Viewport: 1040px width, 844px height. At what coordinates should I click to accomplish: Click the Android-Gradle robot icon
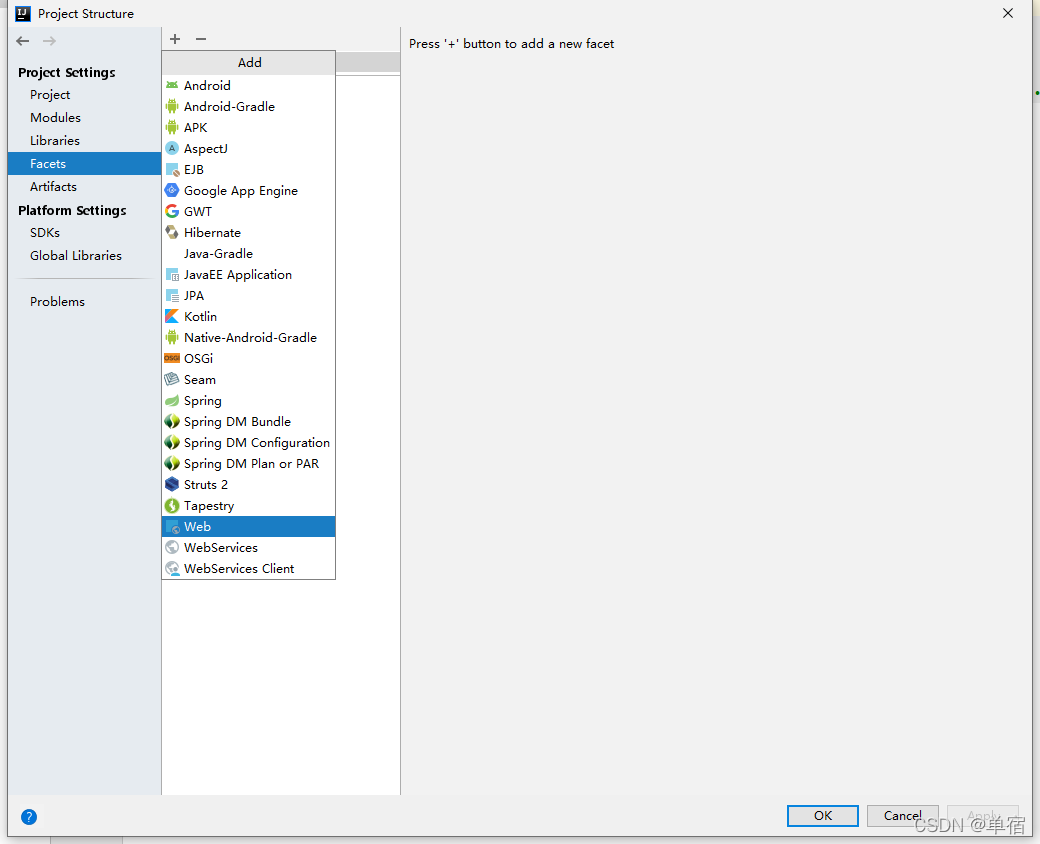point(172,106)
